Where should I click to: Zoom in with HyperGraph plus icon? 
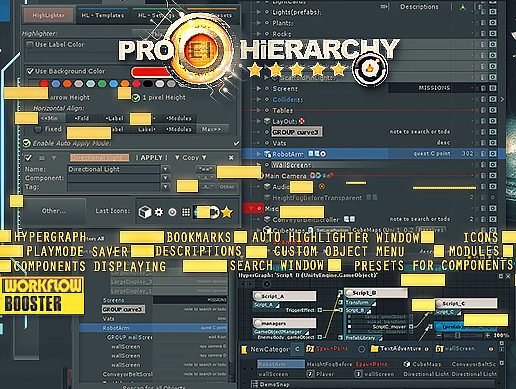[488, 335]
